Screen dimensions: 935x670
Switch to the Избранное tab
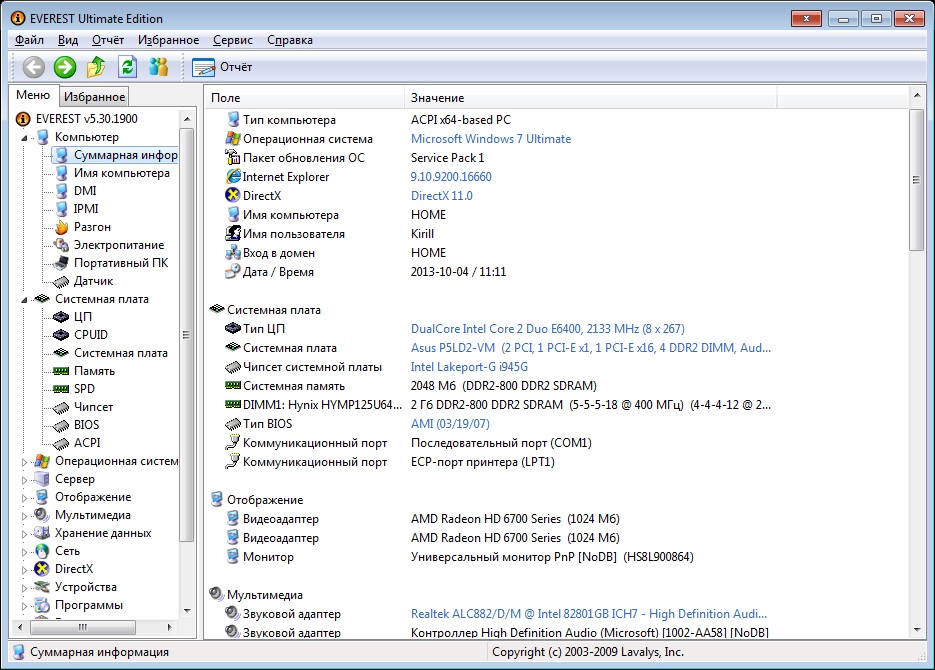94,97
